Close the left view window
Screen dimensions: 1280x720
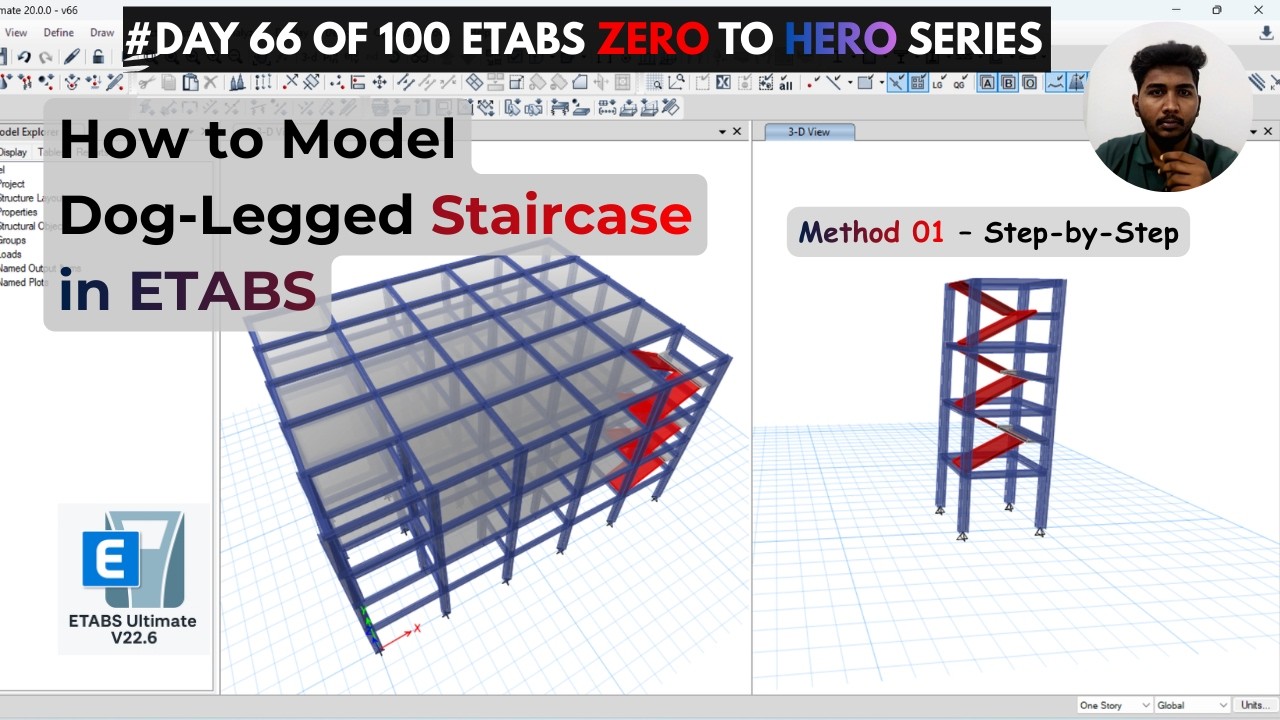[738, 131]
